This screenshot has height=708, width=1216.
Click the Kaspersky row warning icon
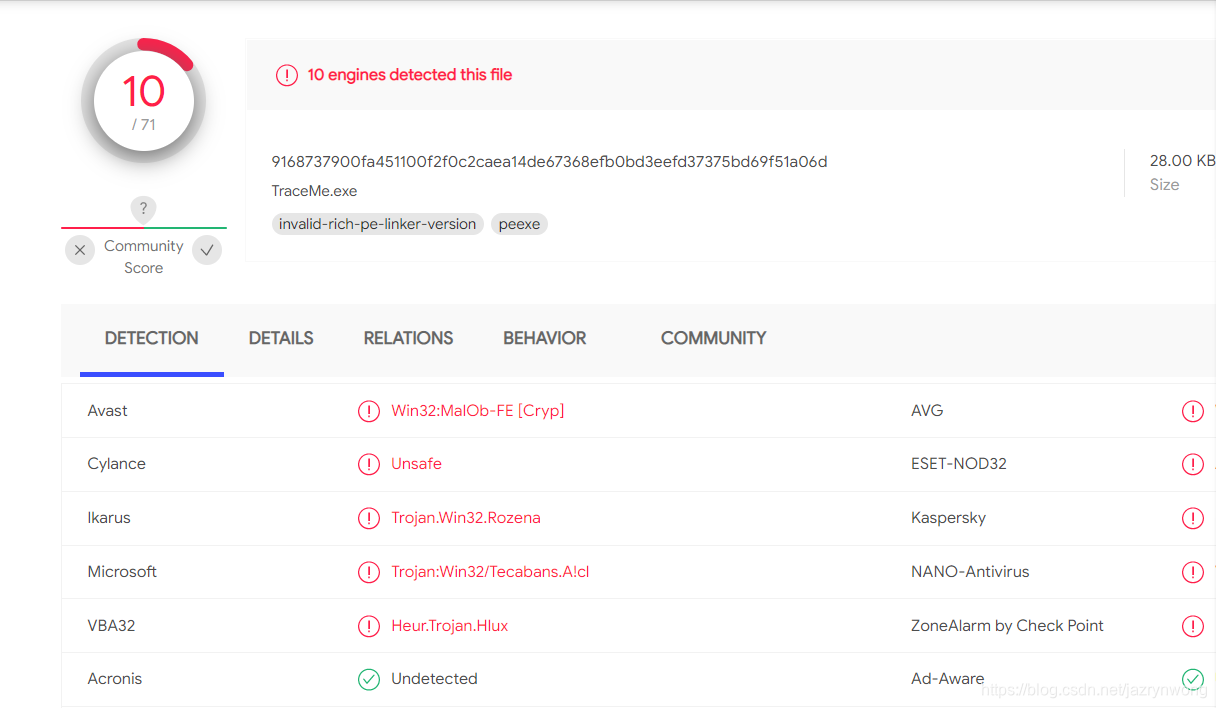[1193, 518]
